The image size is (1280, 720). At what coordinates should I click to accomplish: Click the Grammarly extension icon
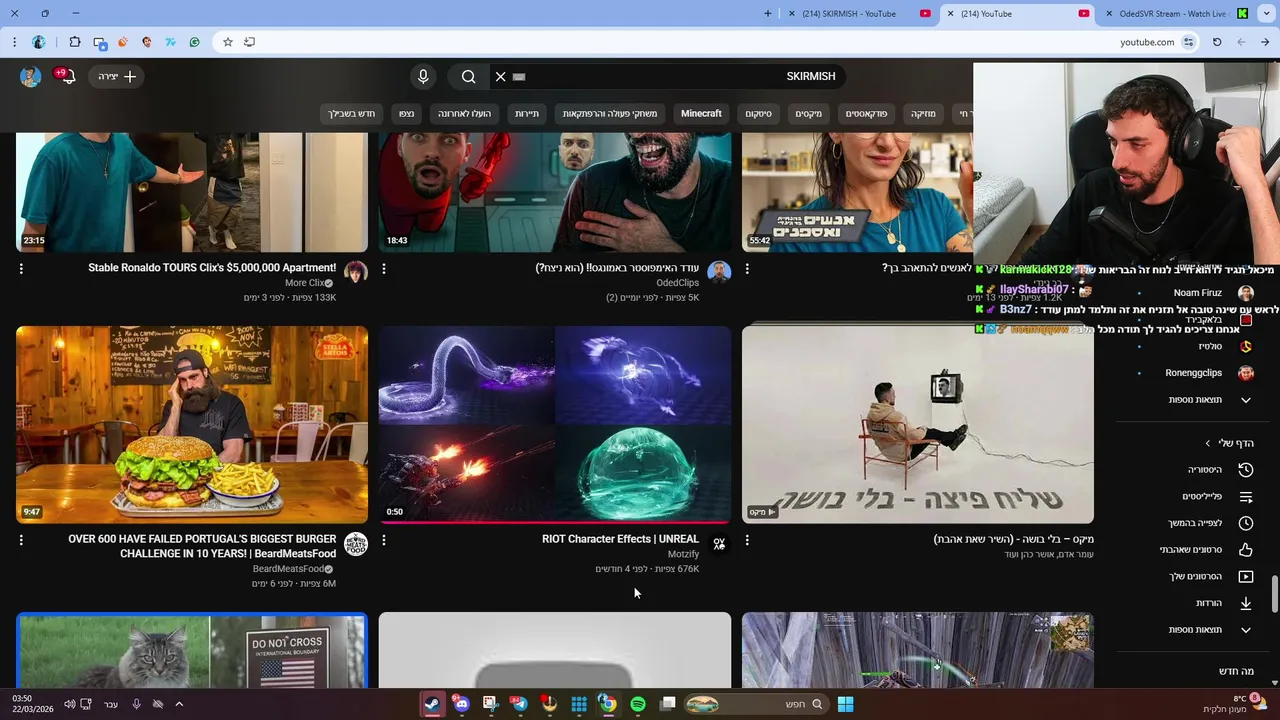(195, 42)
